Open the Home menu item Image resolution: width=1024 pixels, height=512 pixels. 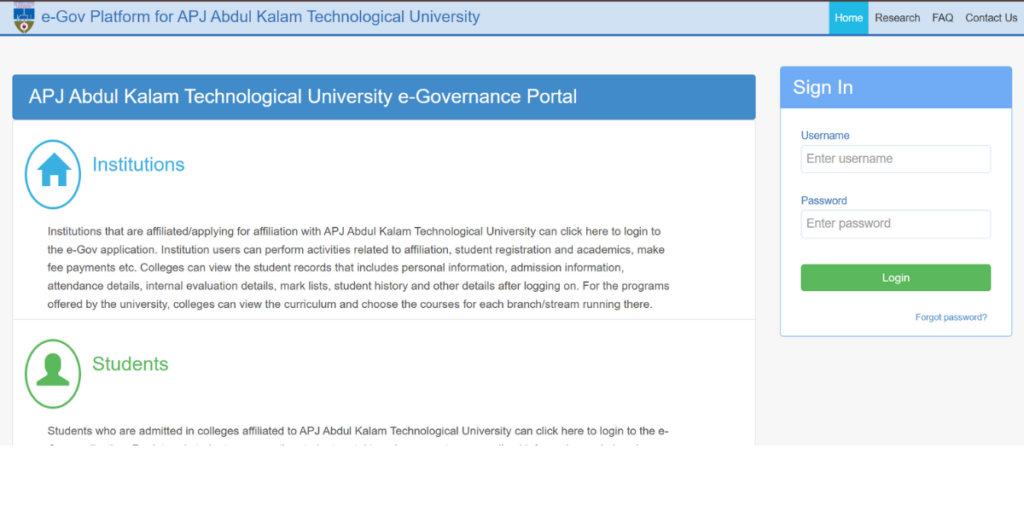tap(848, 18)
